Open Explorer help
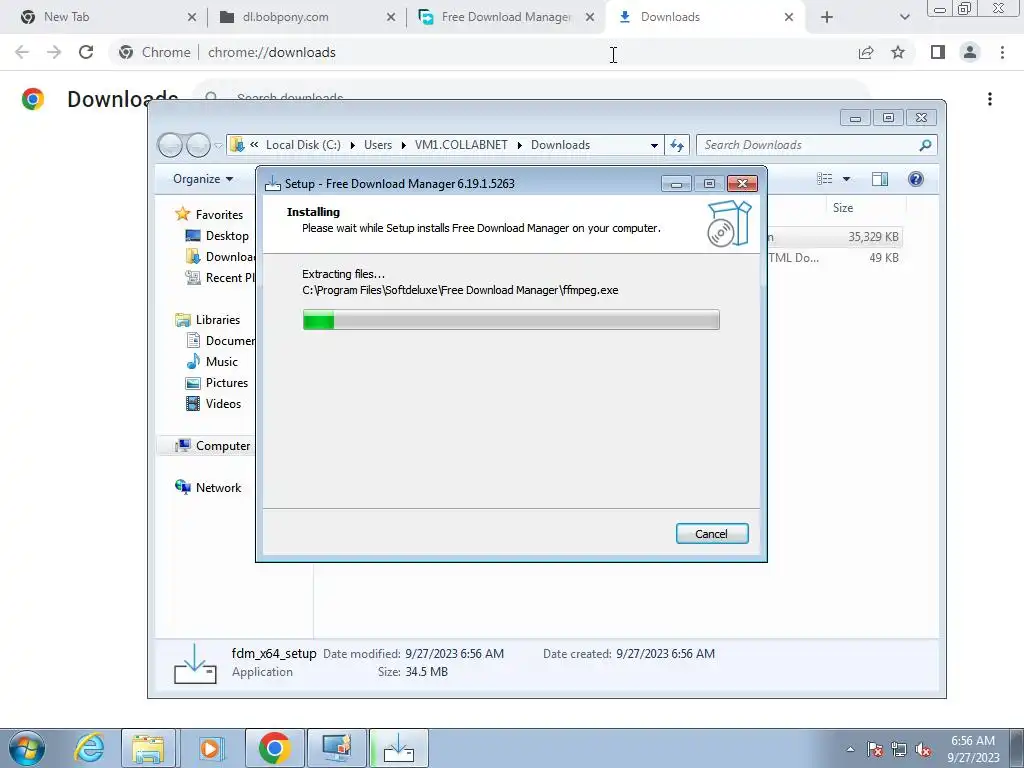Image resolution: width=1024 pixels, height=768 pixels. click(916, 179)
